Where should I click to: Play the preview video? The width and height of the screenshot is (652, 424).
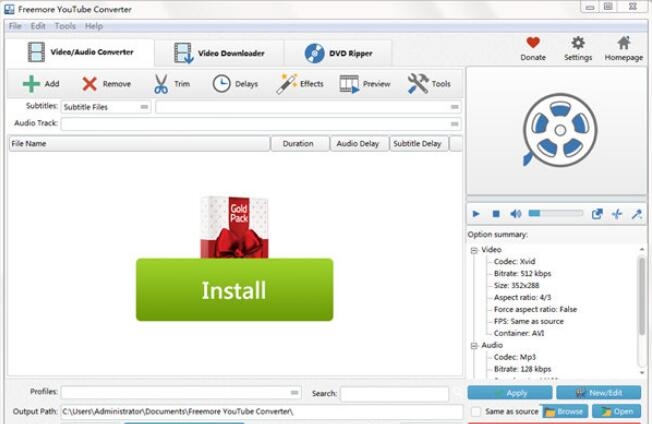pos(476,214)
